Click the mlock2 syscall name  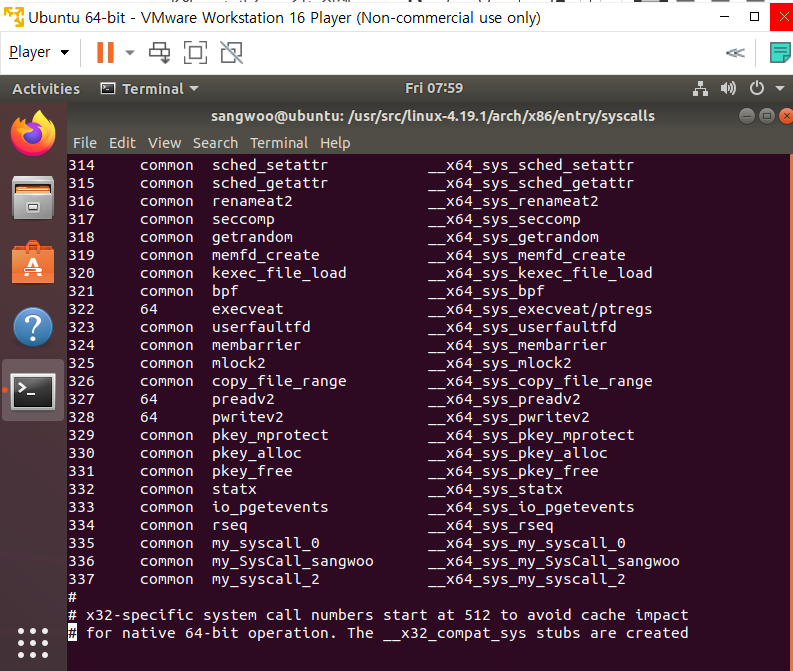(238, 363)
